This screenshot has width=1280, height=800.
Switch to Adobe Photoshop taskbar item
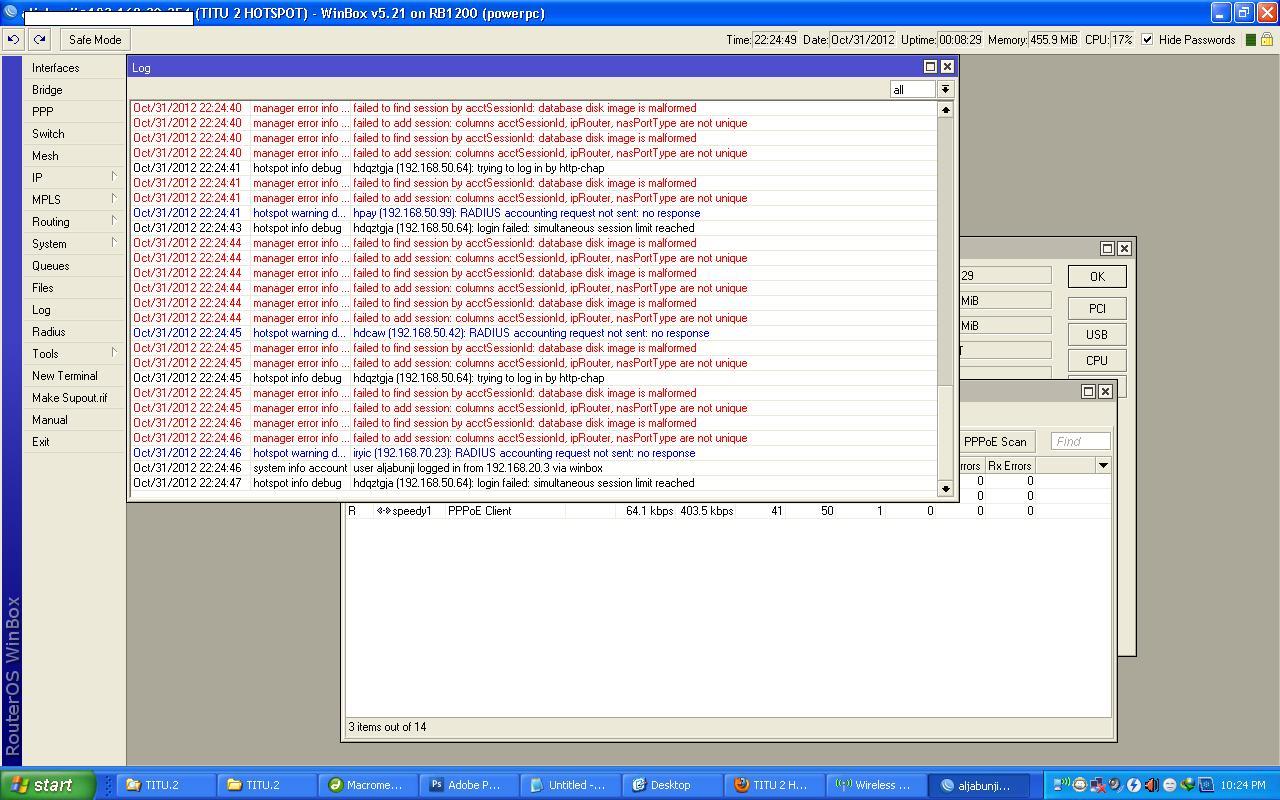coord(469,785)
